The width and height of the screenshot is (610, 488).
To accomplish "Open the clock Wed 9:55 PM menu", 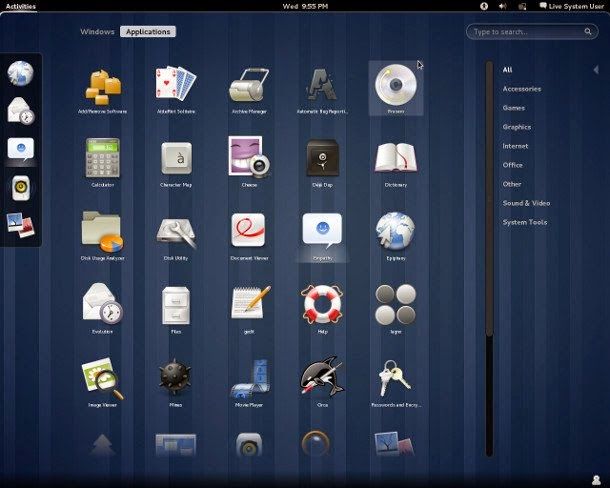I will click(x=305, y=6).
